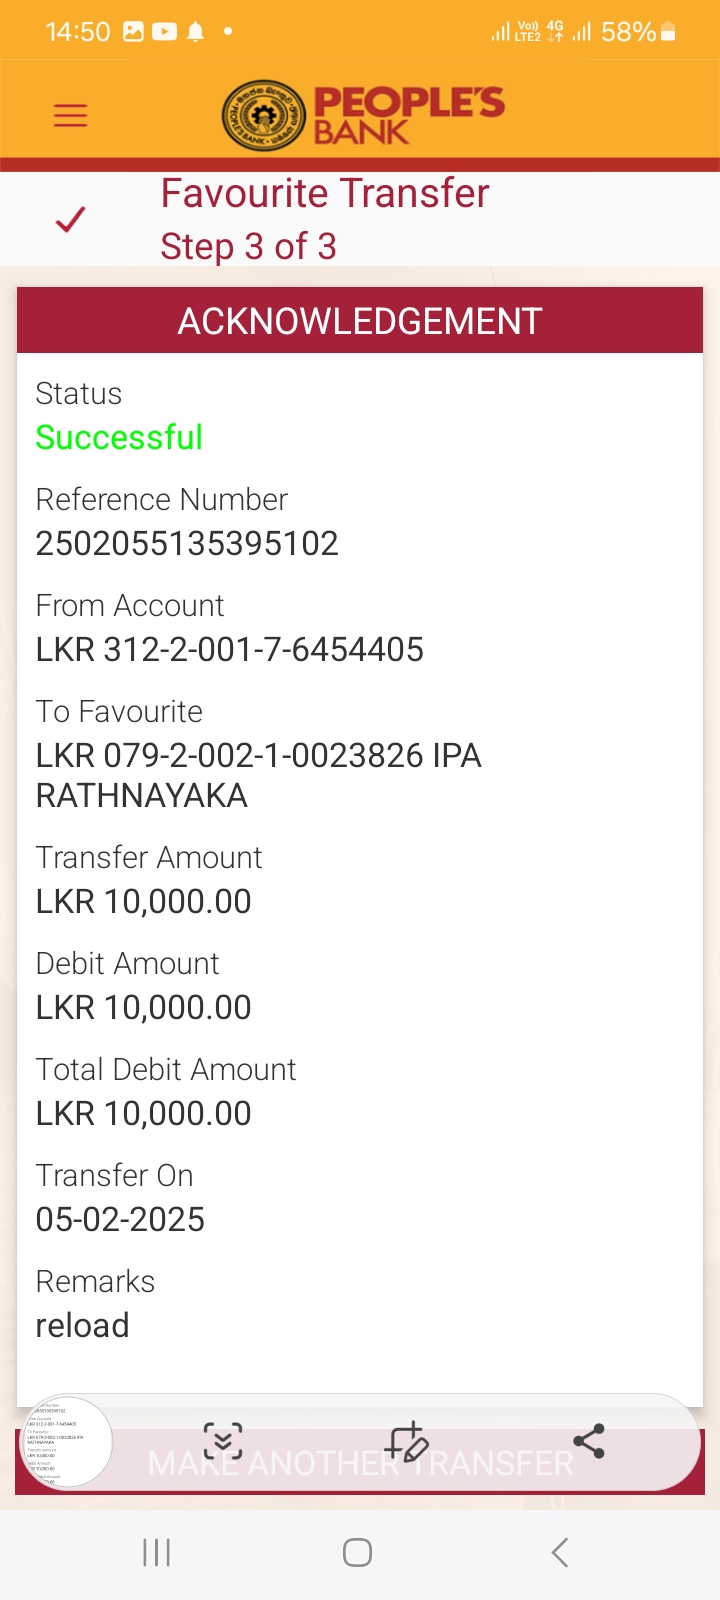The width and height of the screenshot is (720, 1600).
Task: Tap the green Successful status text
Action: pos(119,437)
